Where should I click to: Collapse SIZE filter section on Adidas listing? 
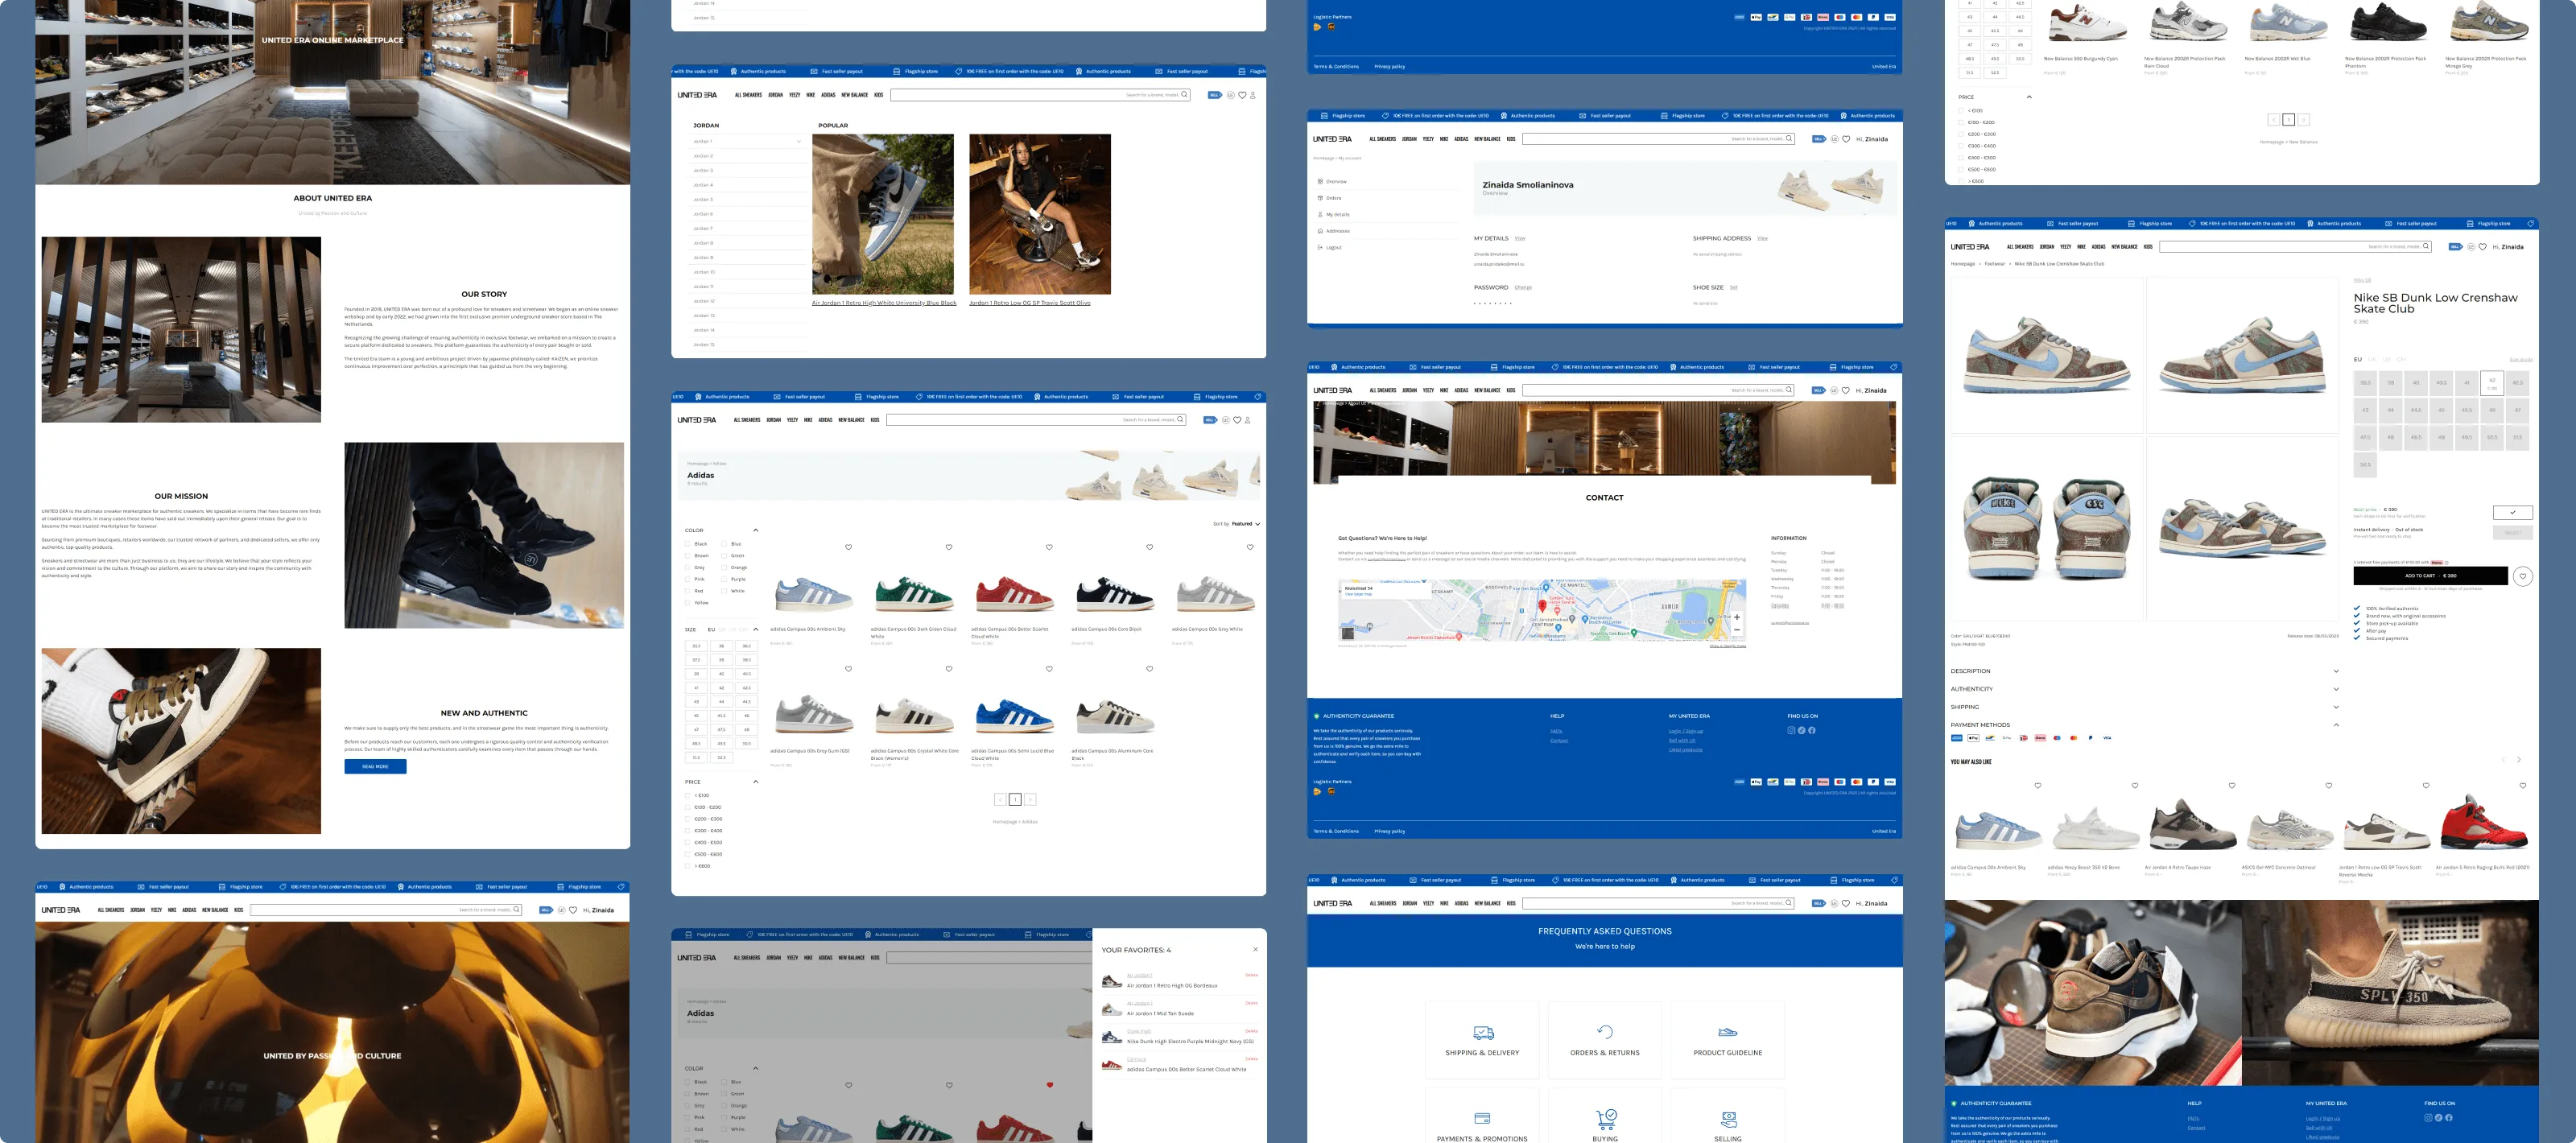pyautogui.click(x=755, y=630)
